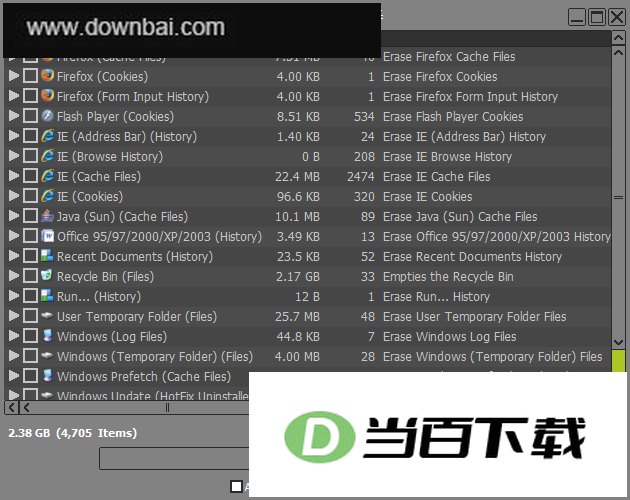Check the Firefox (Cookies) checkbox
This screenshot has width=630, height=500.
[30, 76]
